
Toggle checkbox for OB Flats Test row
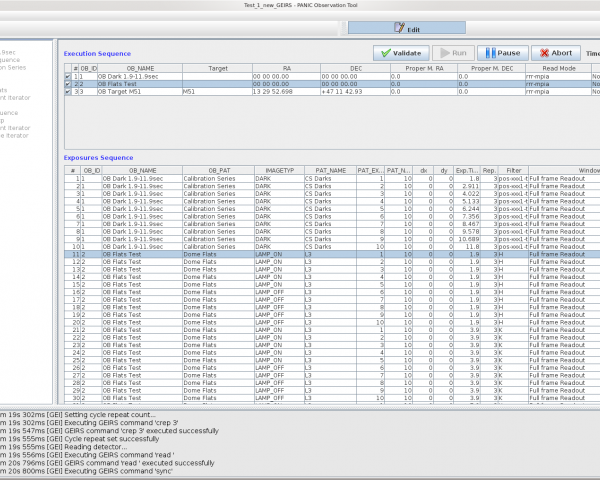(68, 84)
